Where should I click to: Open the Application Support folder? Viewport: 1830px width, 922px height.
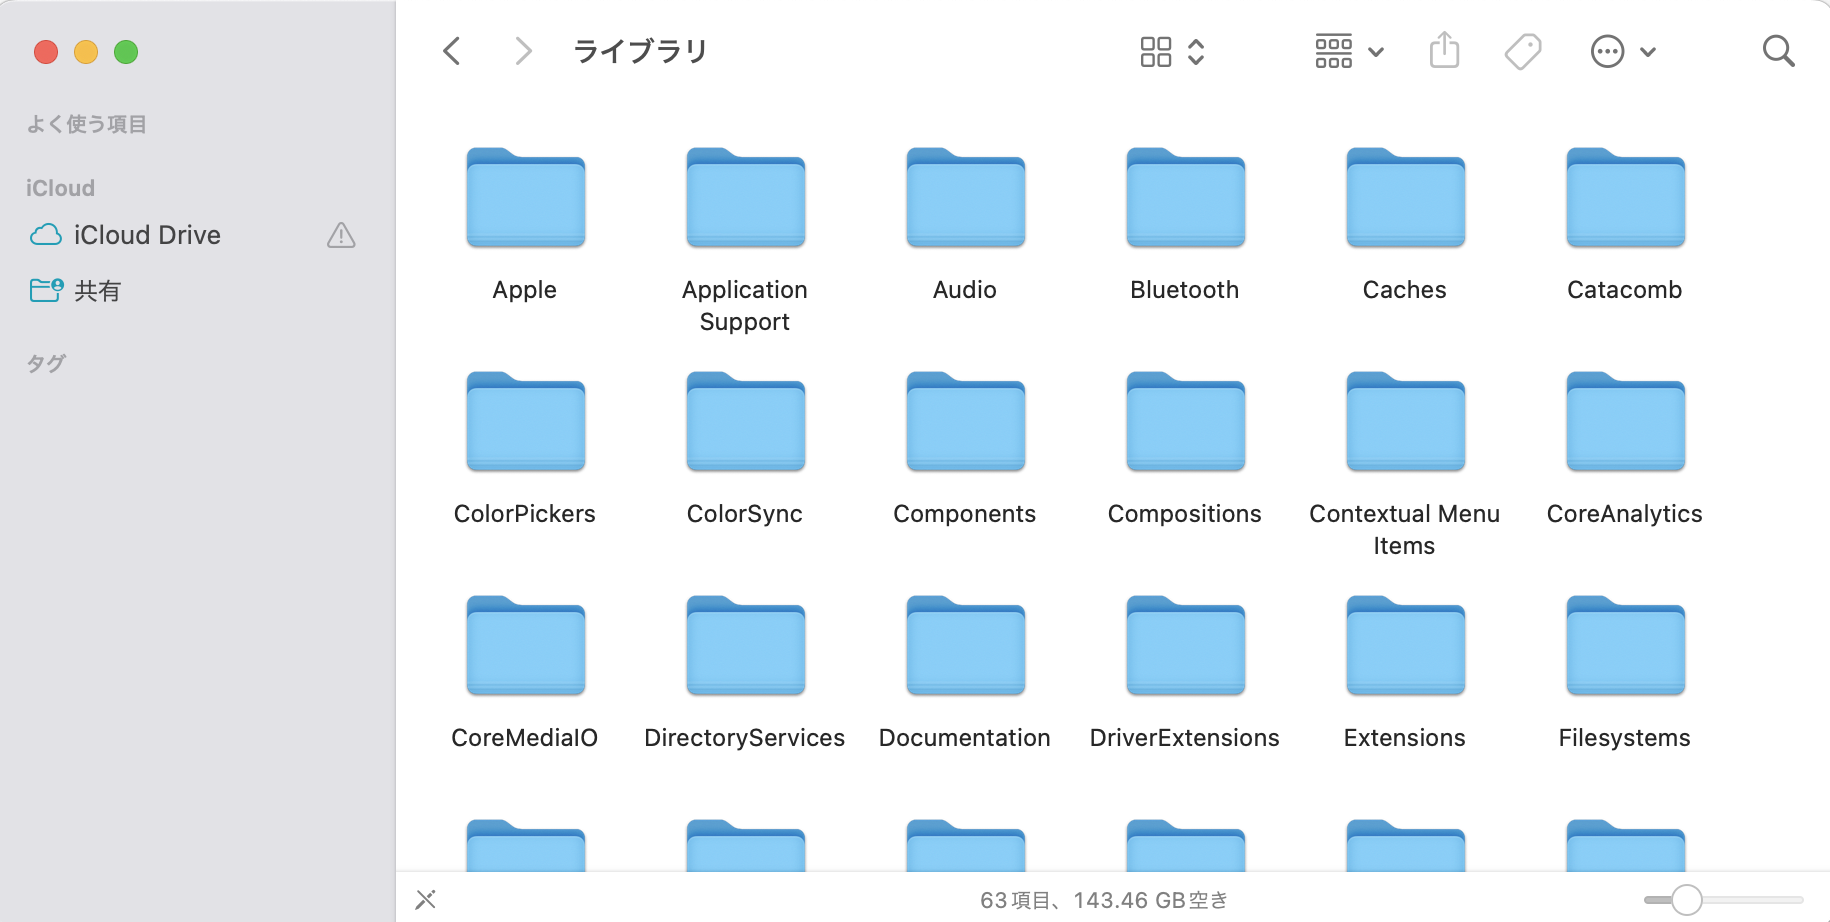pos(744,199)
